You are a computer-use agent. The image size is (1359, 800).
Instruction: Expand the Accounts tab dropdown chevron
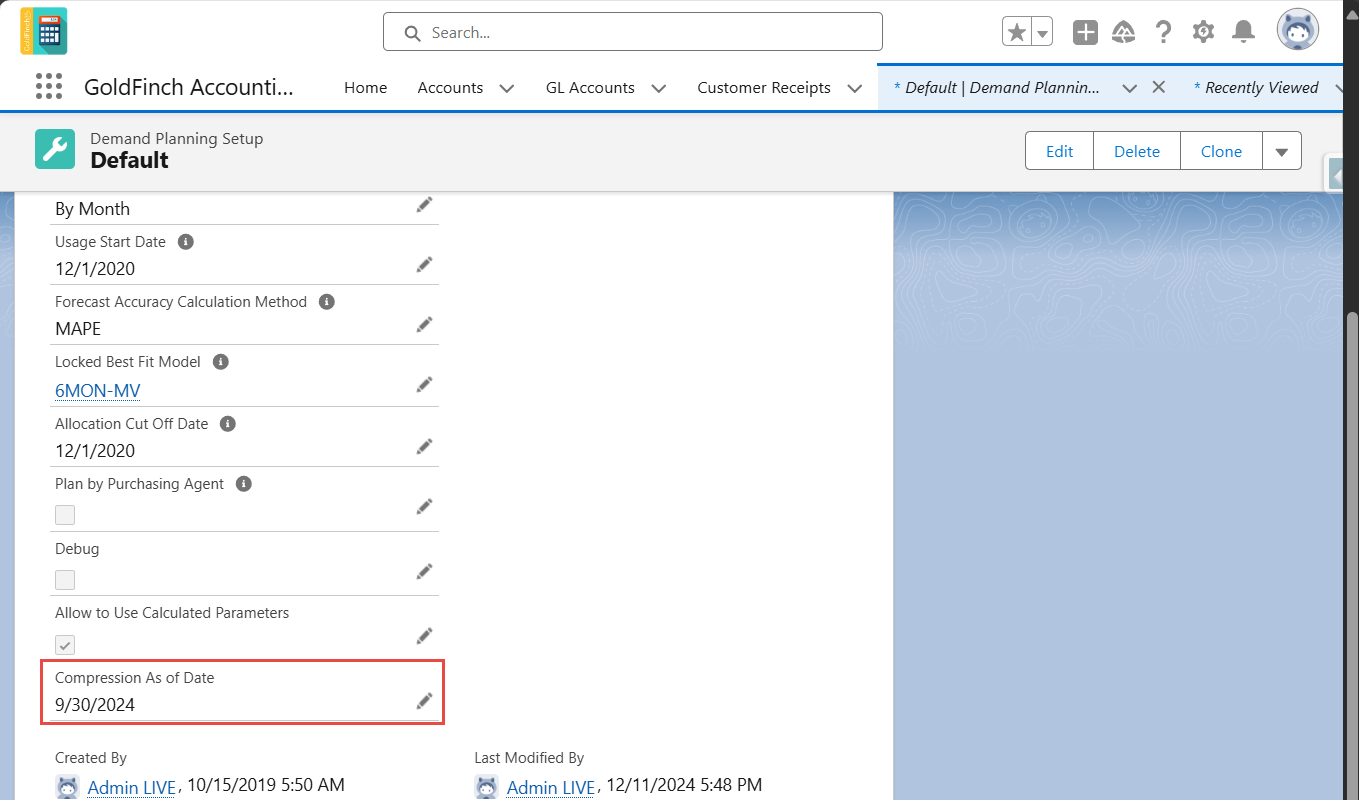click(507, 88)
